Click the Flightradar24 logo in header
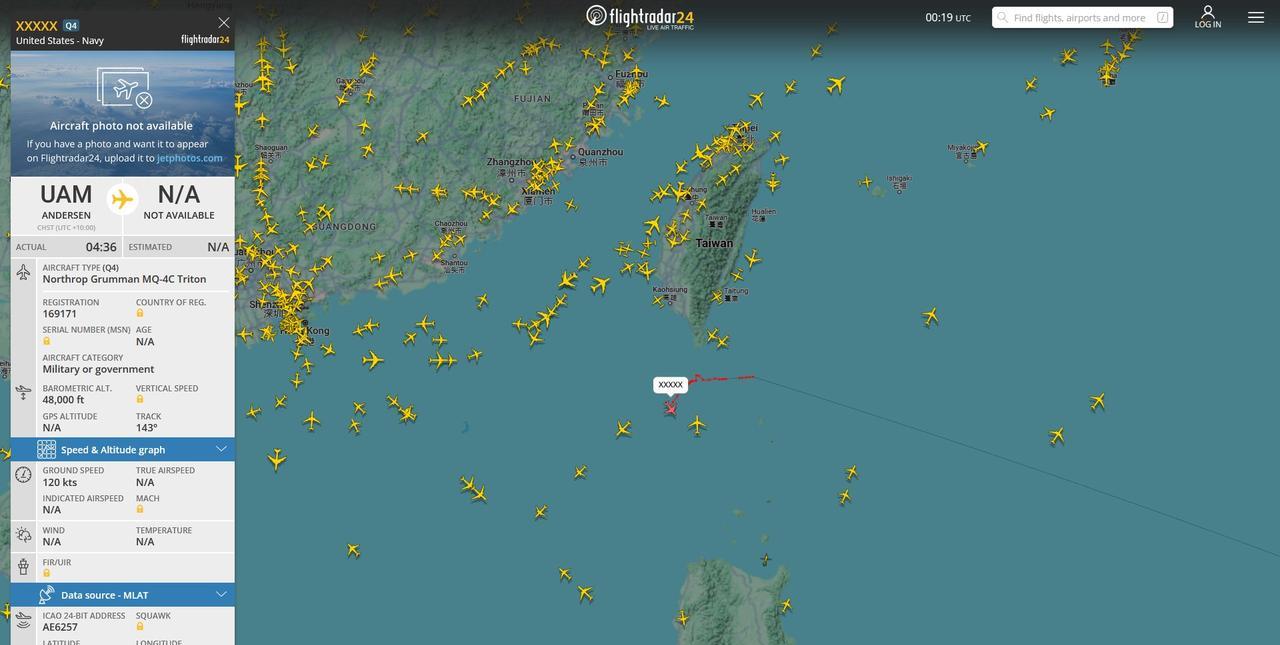This screenshot has height=645, width=1280. coord(640,17)
